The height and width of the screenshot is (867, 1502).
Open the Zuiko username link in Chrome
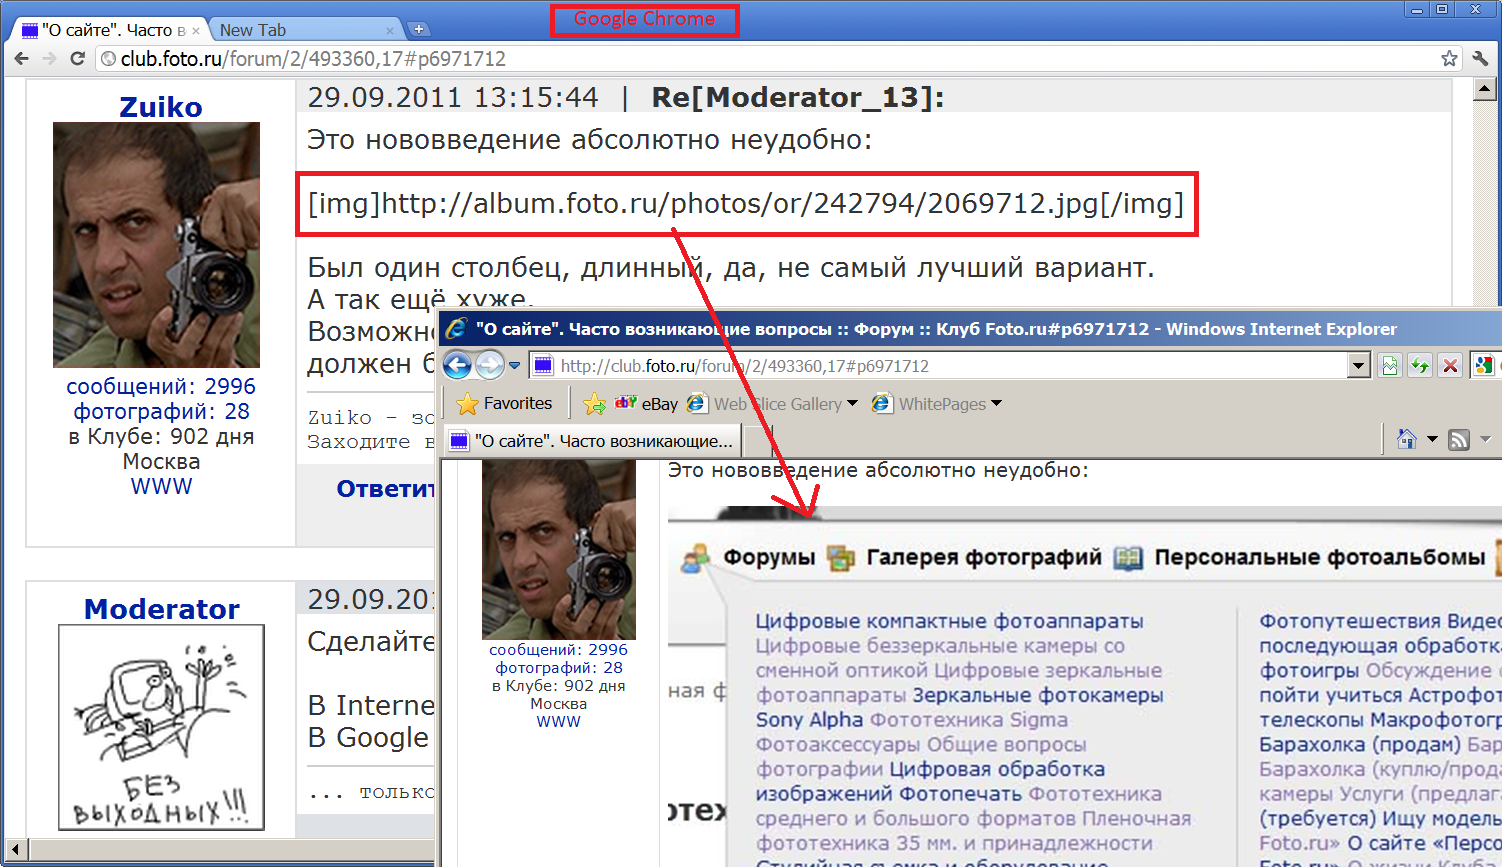point(161,107)
